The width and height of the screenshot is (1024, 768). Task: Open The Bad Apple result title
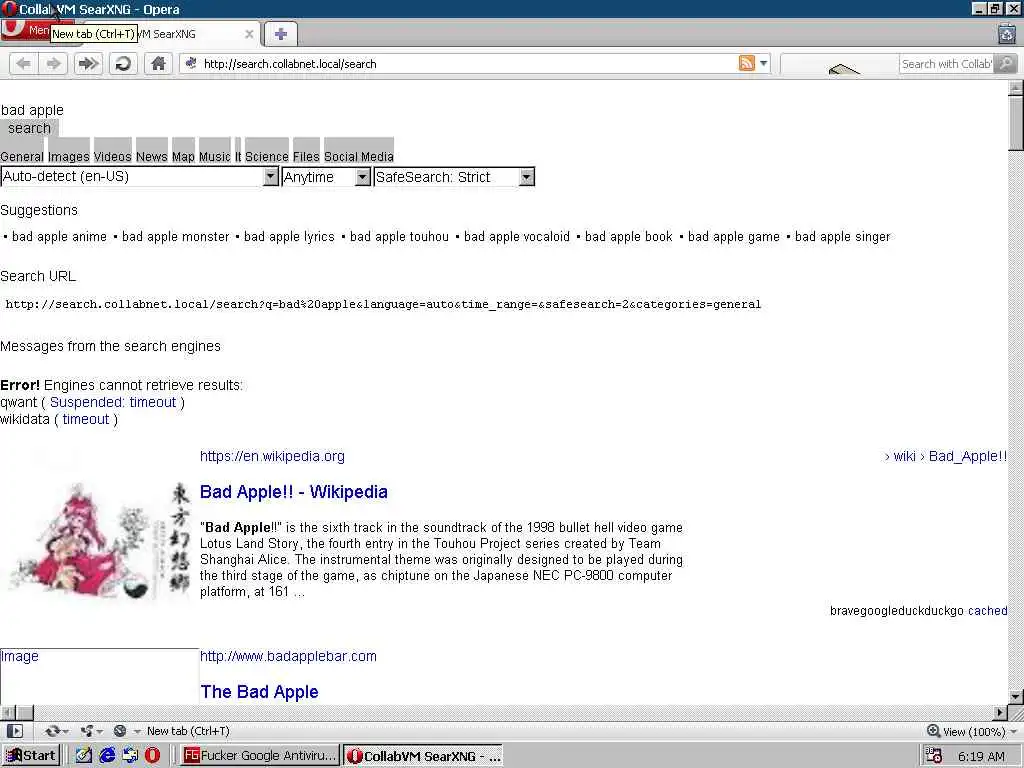coord(259,692)
